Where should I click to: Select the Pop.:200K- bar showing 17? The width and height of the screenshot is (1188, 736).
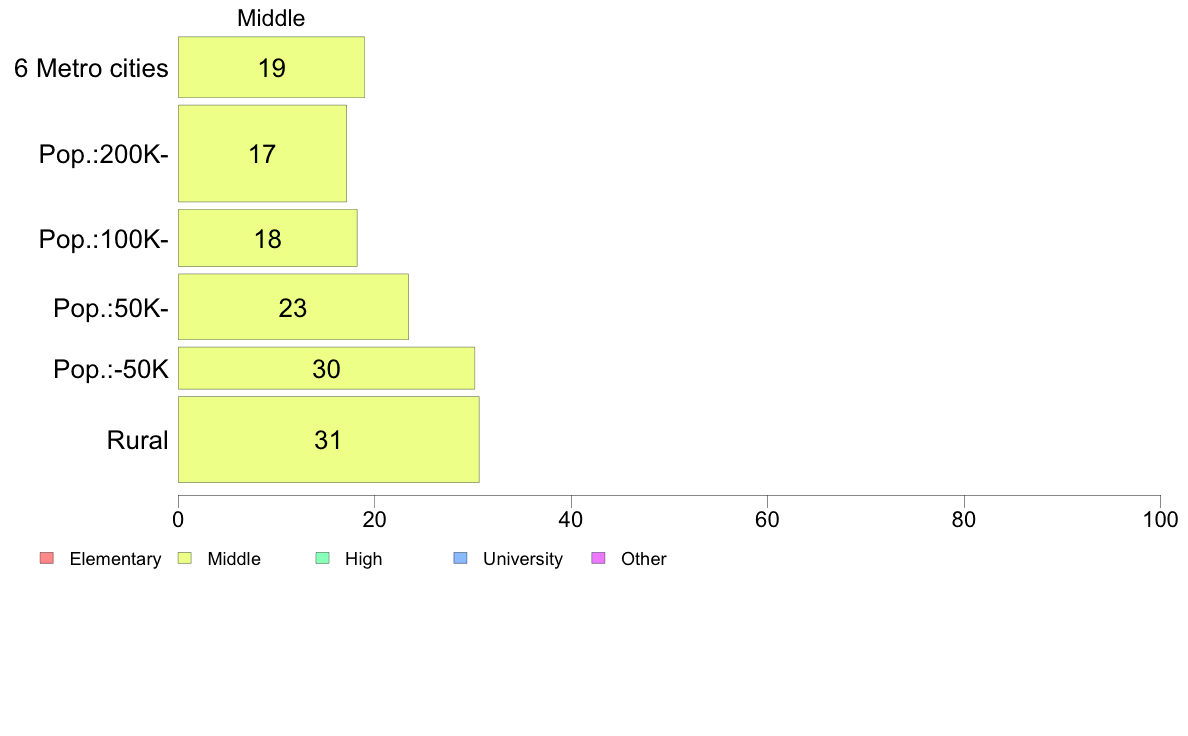262,154
